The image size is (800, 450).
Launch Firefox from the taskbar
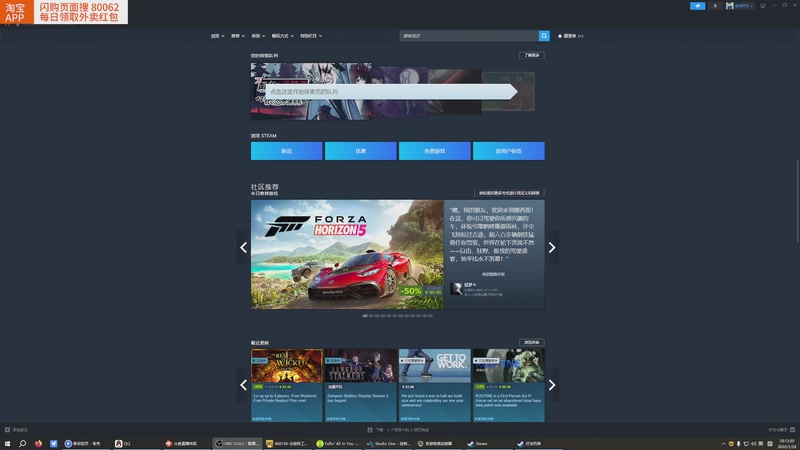(x=38, y=443)
